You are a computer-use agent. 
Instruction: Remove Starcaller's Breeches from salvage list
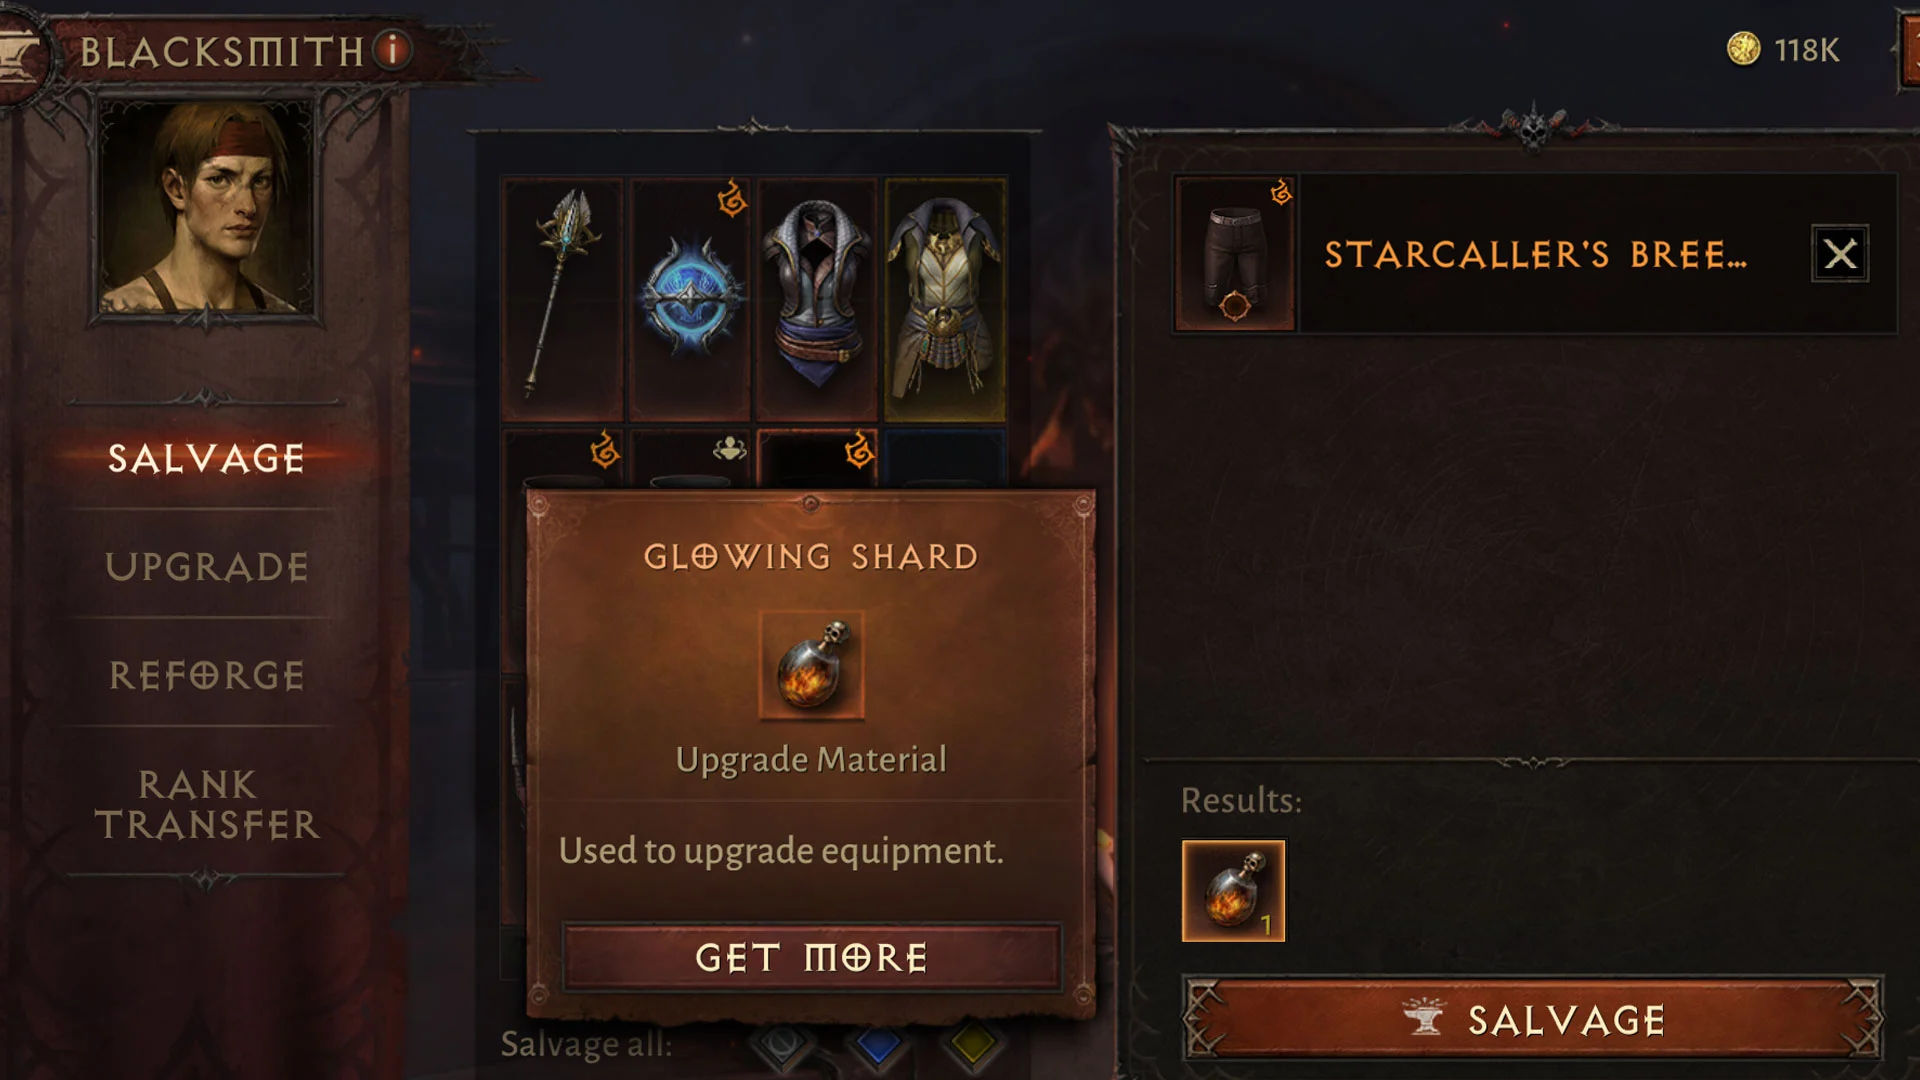[1840, 254]
